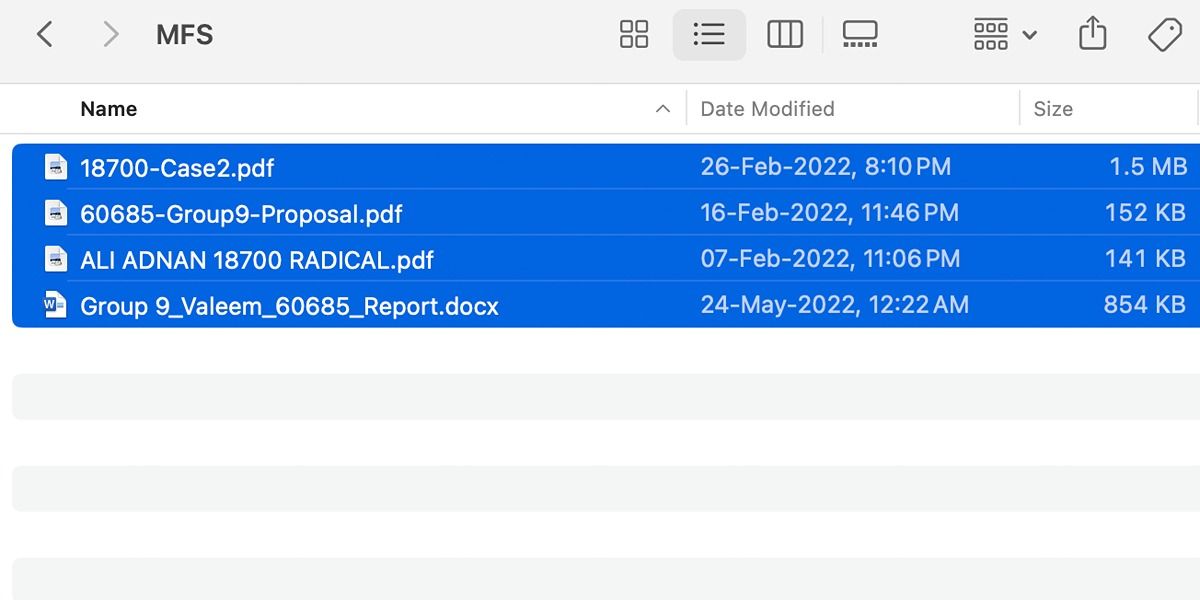The width and height of the screenshot is (1200, 600).
Task: Open the grouping options dropdown
Action: [990, 33]
